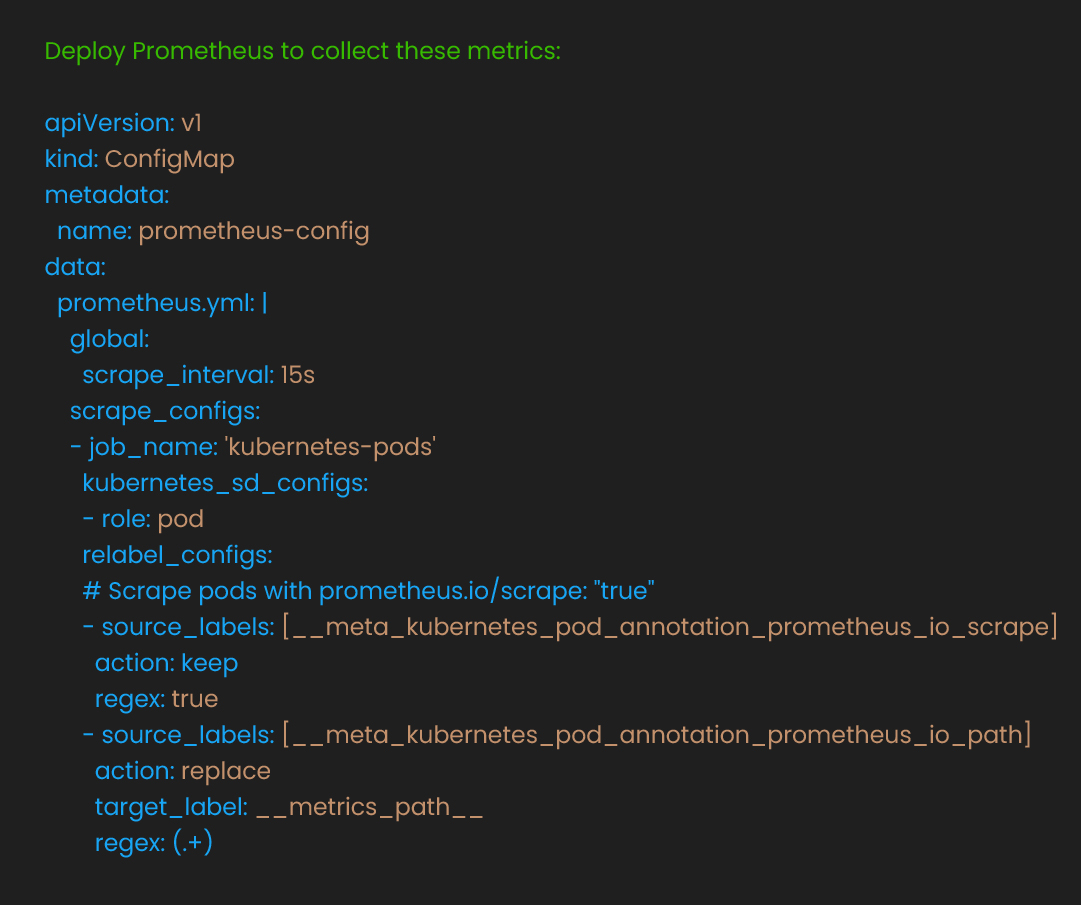Click the prometheus_io_path source label

(657, 735)
